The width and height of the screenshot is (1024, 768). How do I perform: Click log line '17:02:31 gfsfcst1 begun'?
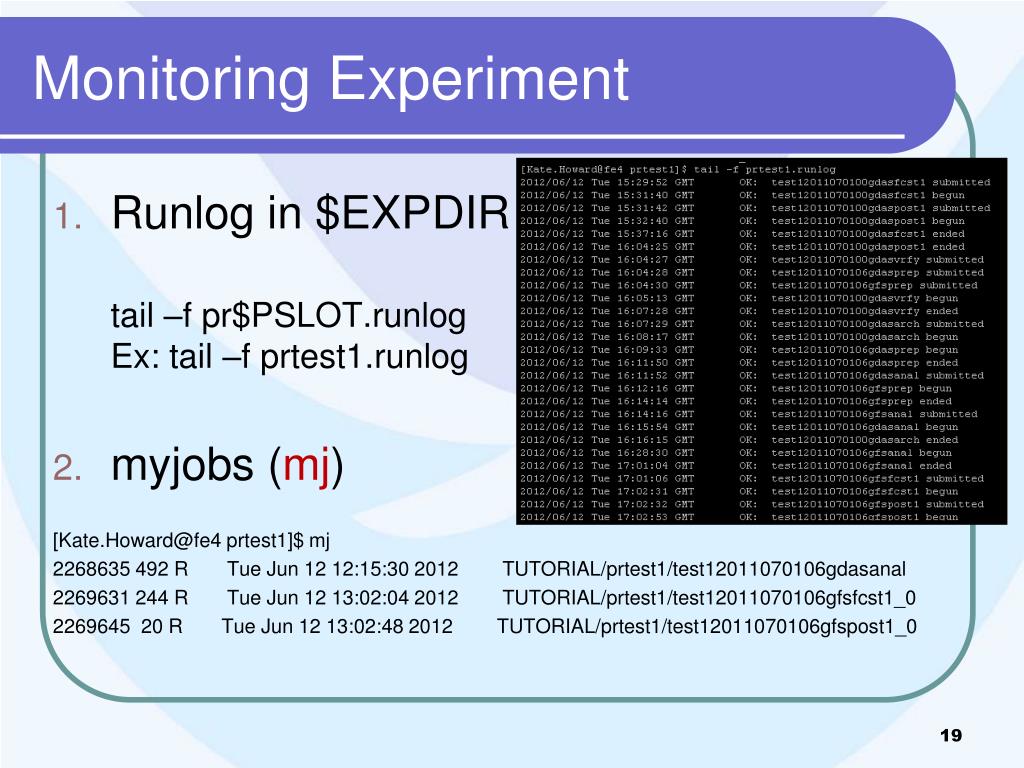coord(739,491)
